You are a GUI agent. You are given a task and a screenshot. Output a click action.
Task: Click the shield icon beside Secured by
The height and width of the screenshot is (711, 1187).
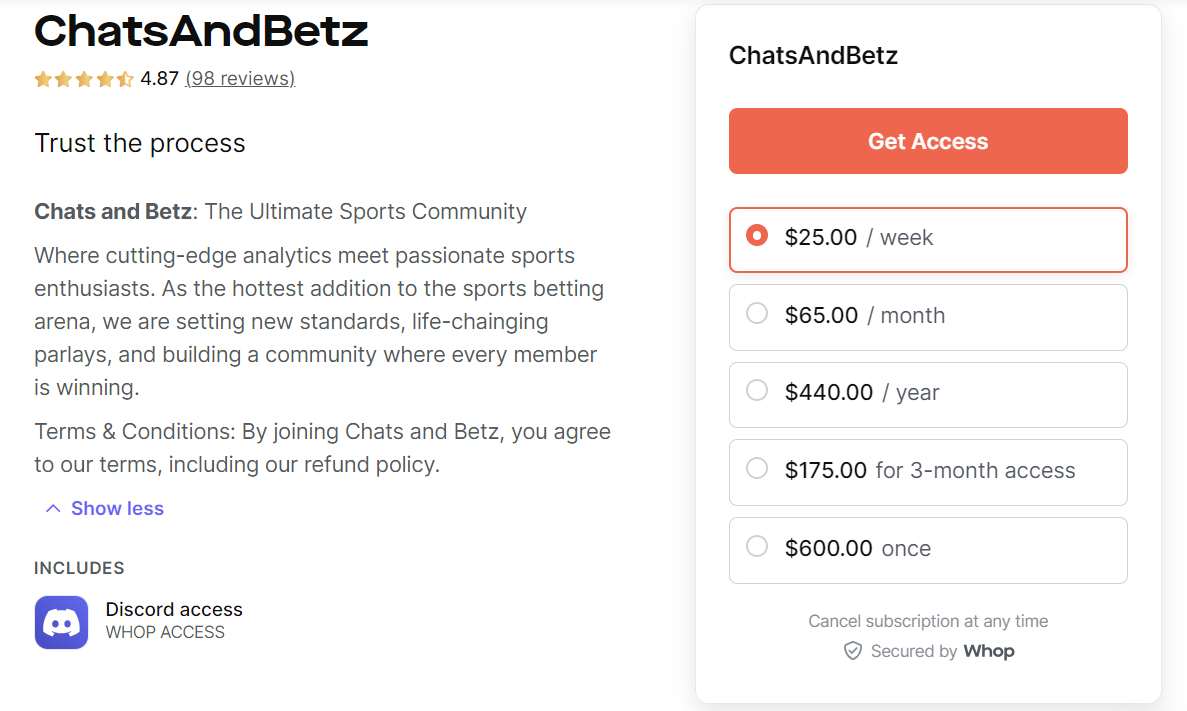[853, 651]
